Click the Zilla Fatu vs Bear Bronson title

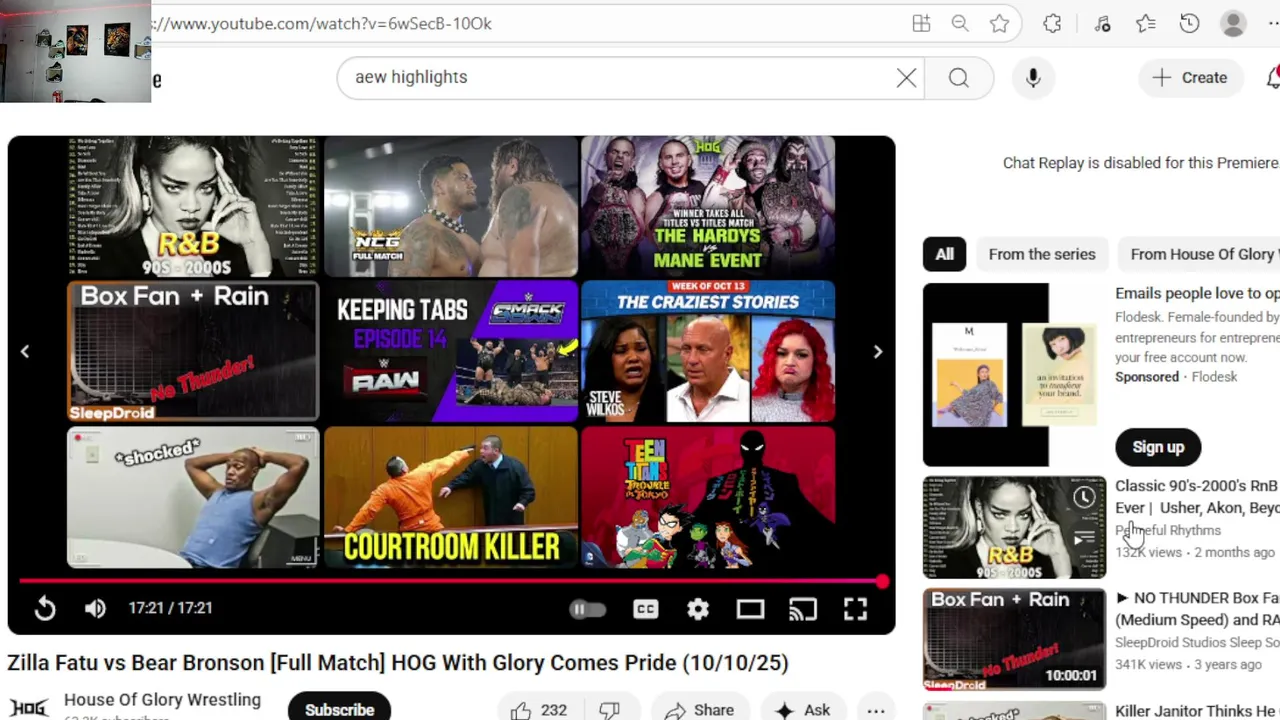(x=398, y=663)
